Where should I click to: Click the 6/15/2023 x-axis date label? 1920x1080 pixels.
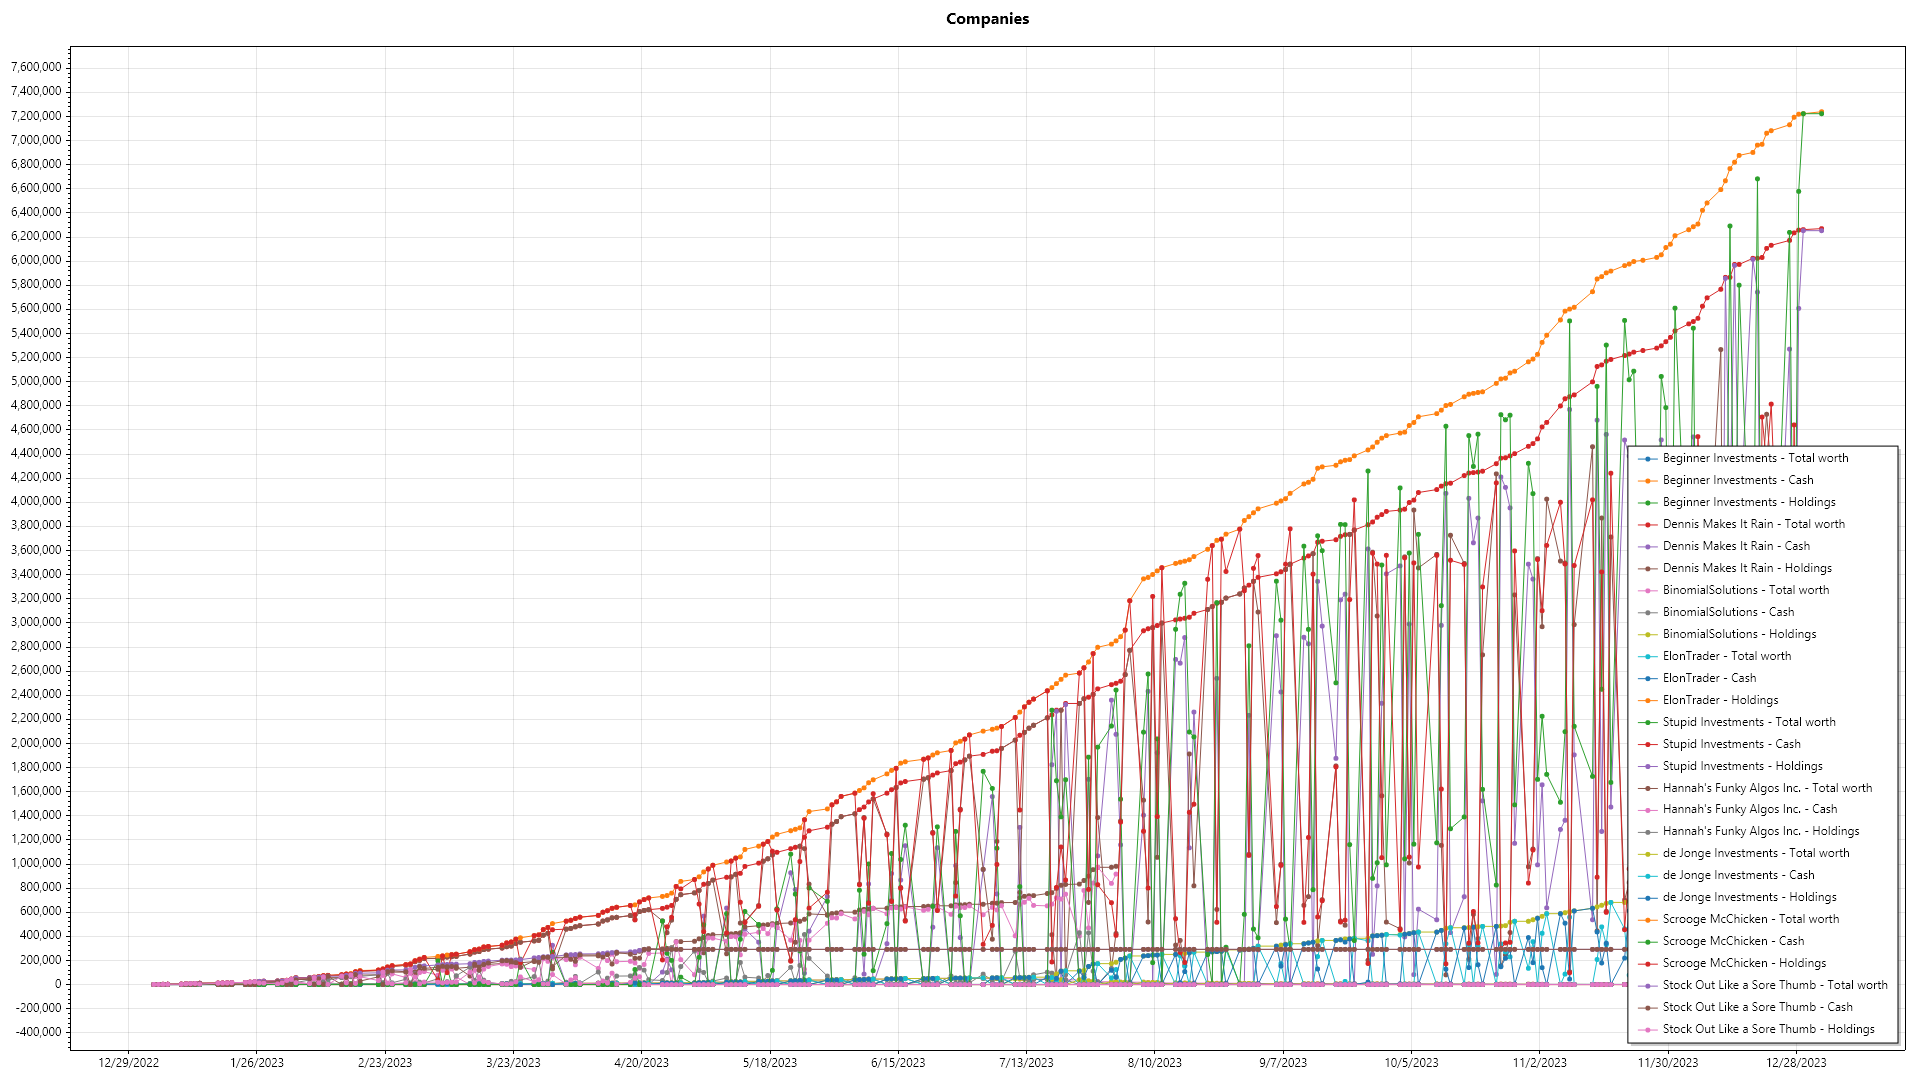898,1063
